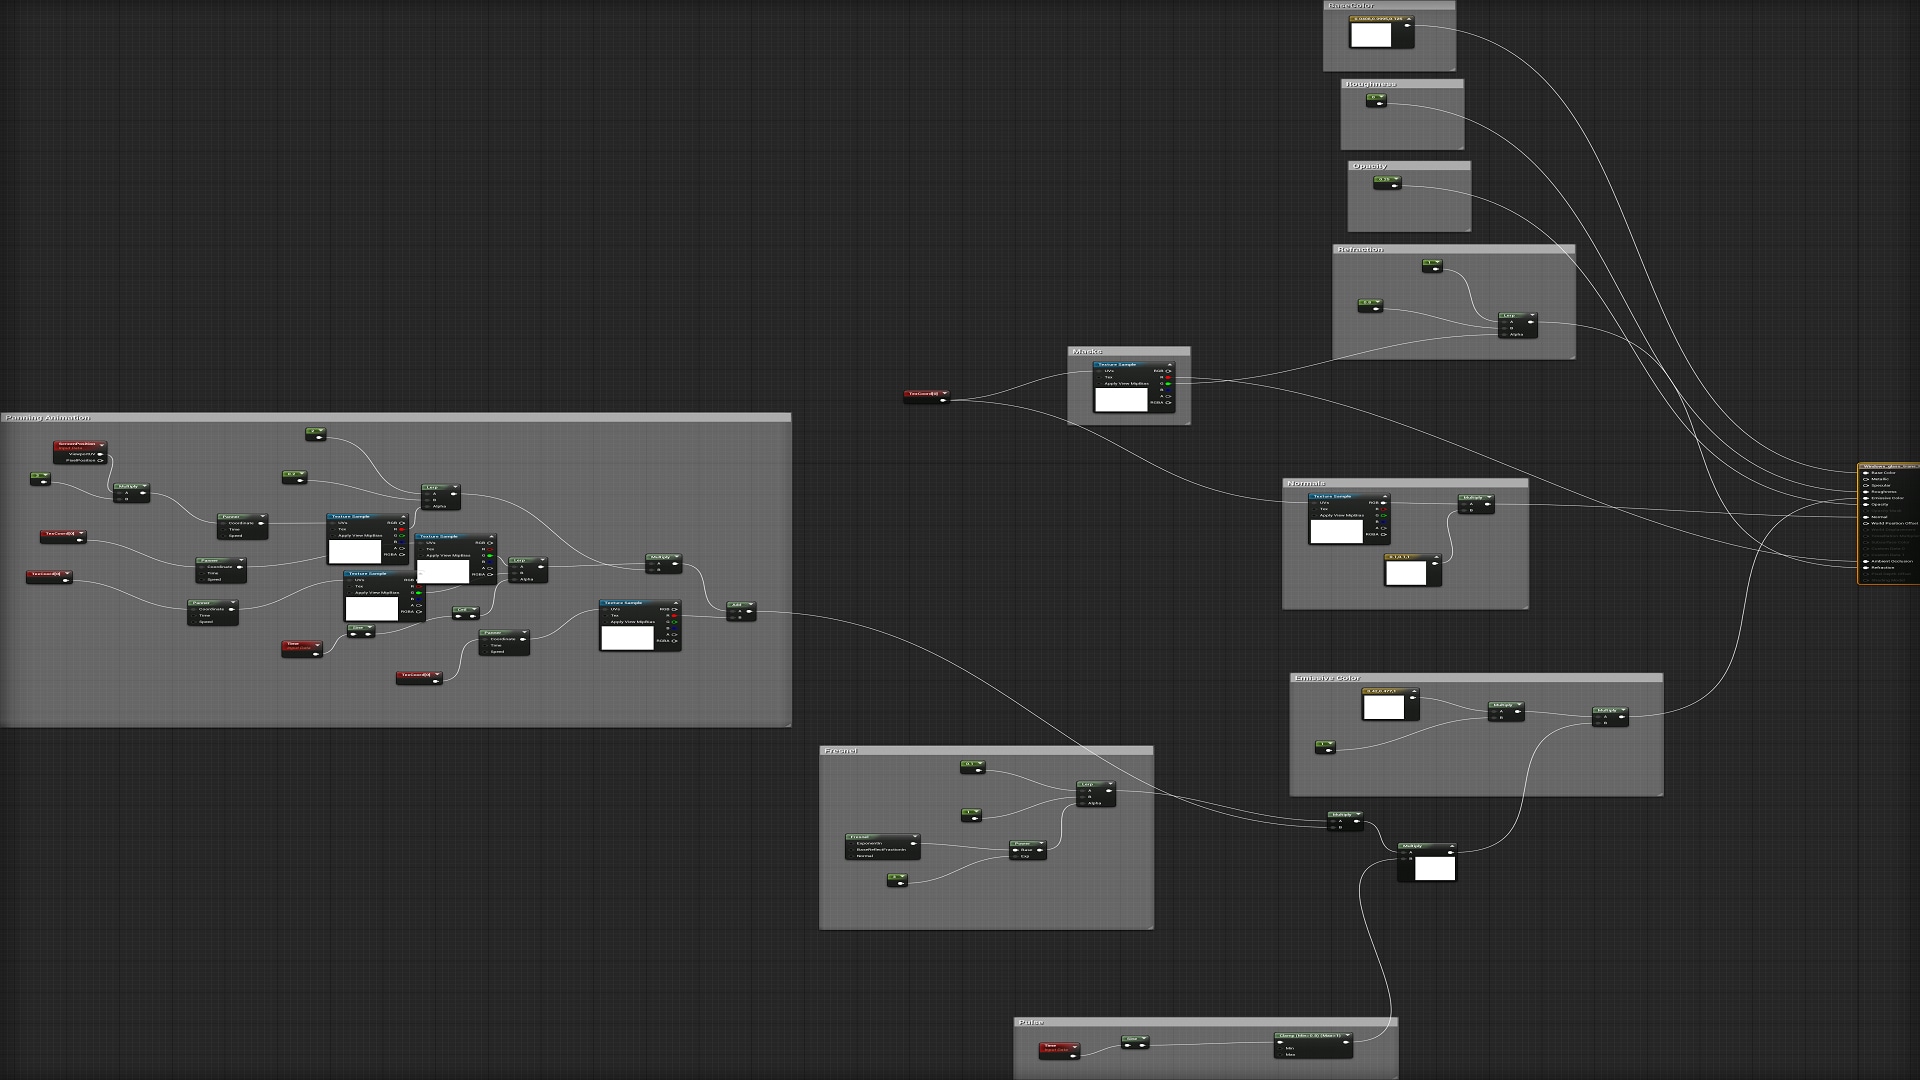Click the output pin of the Time node in Pulse

click(1073, 1056)
